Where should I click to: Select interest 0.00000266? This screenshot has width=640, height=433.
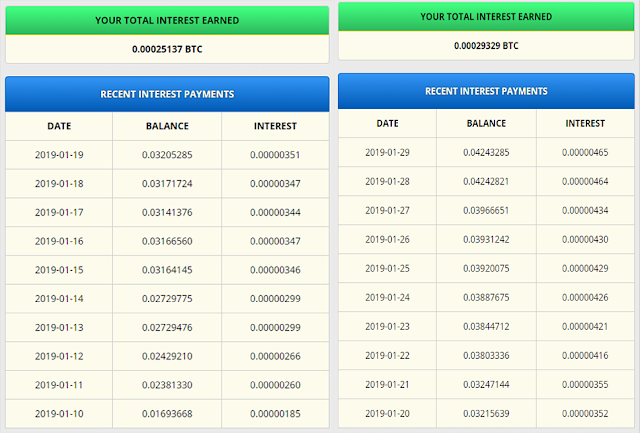point(275,356)
